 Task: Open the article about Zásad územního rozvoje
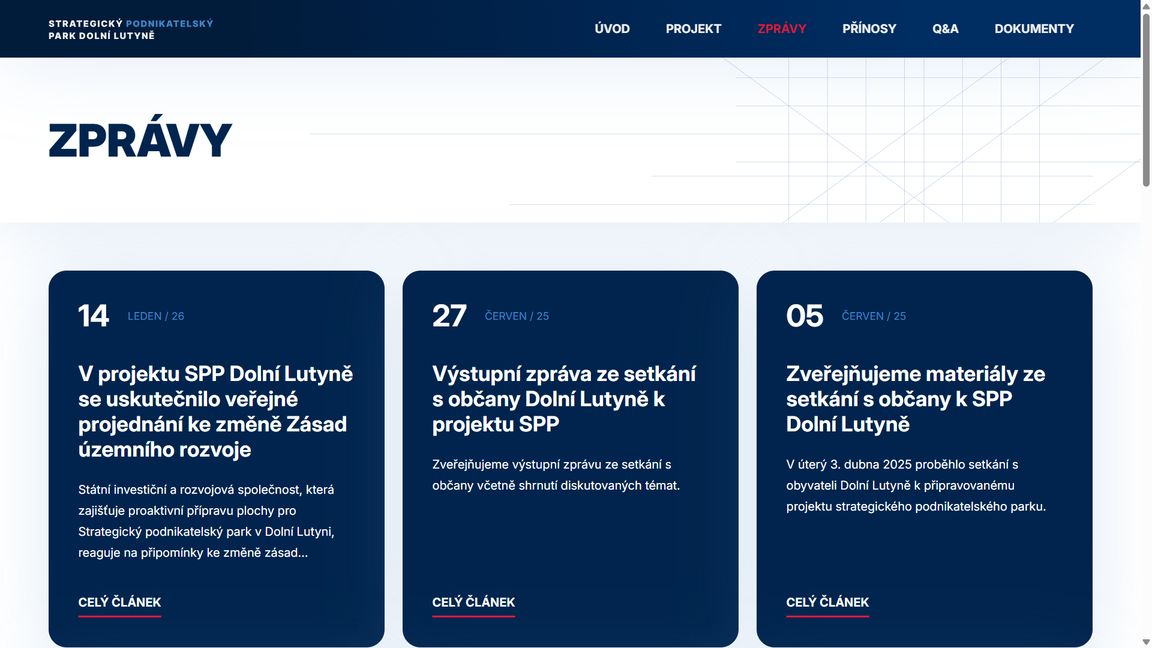(215, 411)
